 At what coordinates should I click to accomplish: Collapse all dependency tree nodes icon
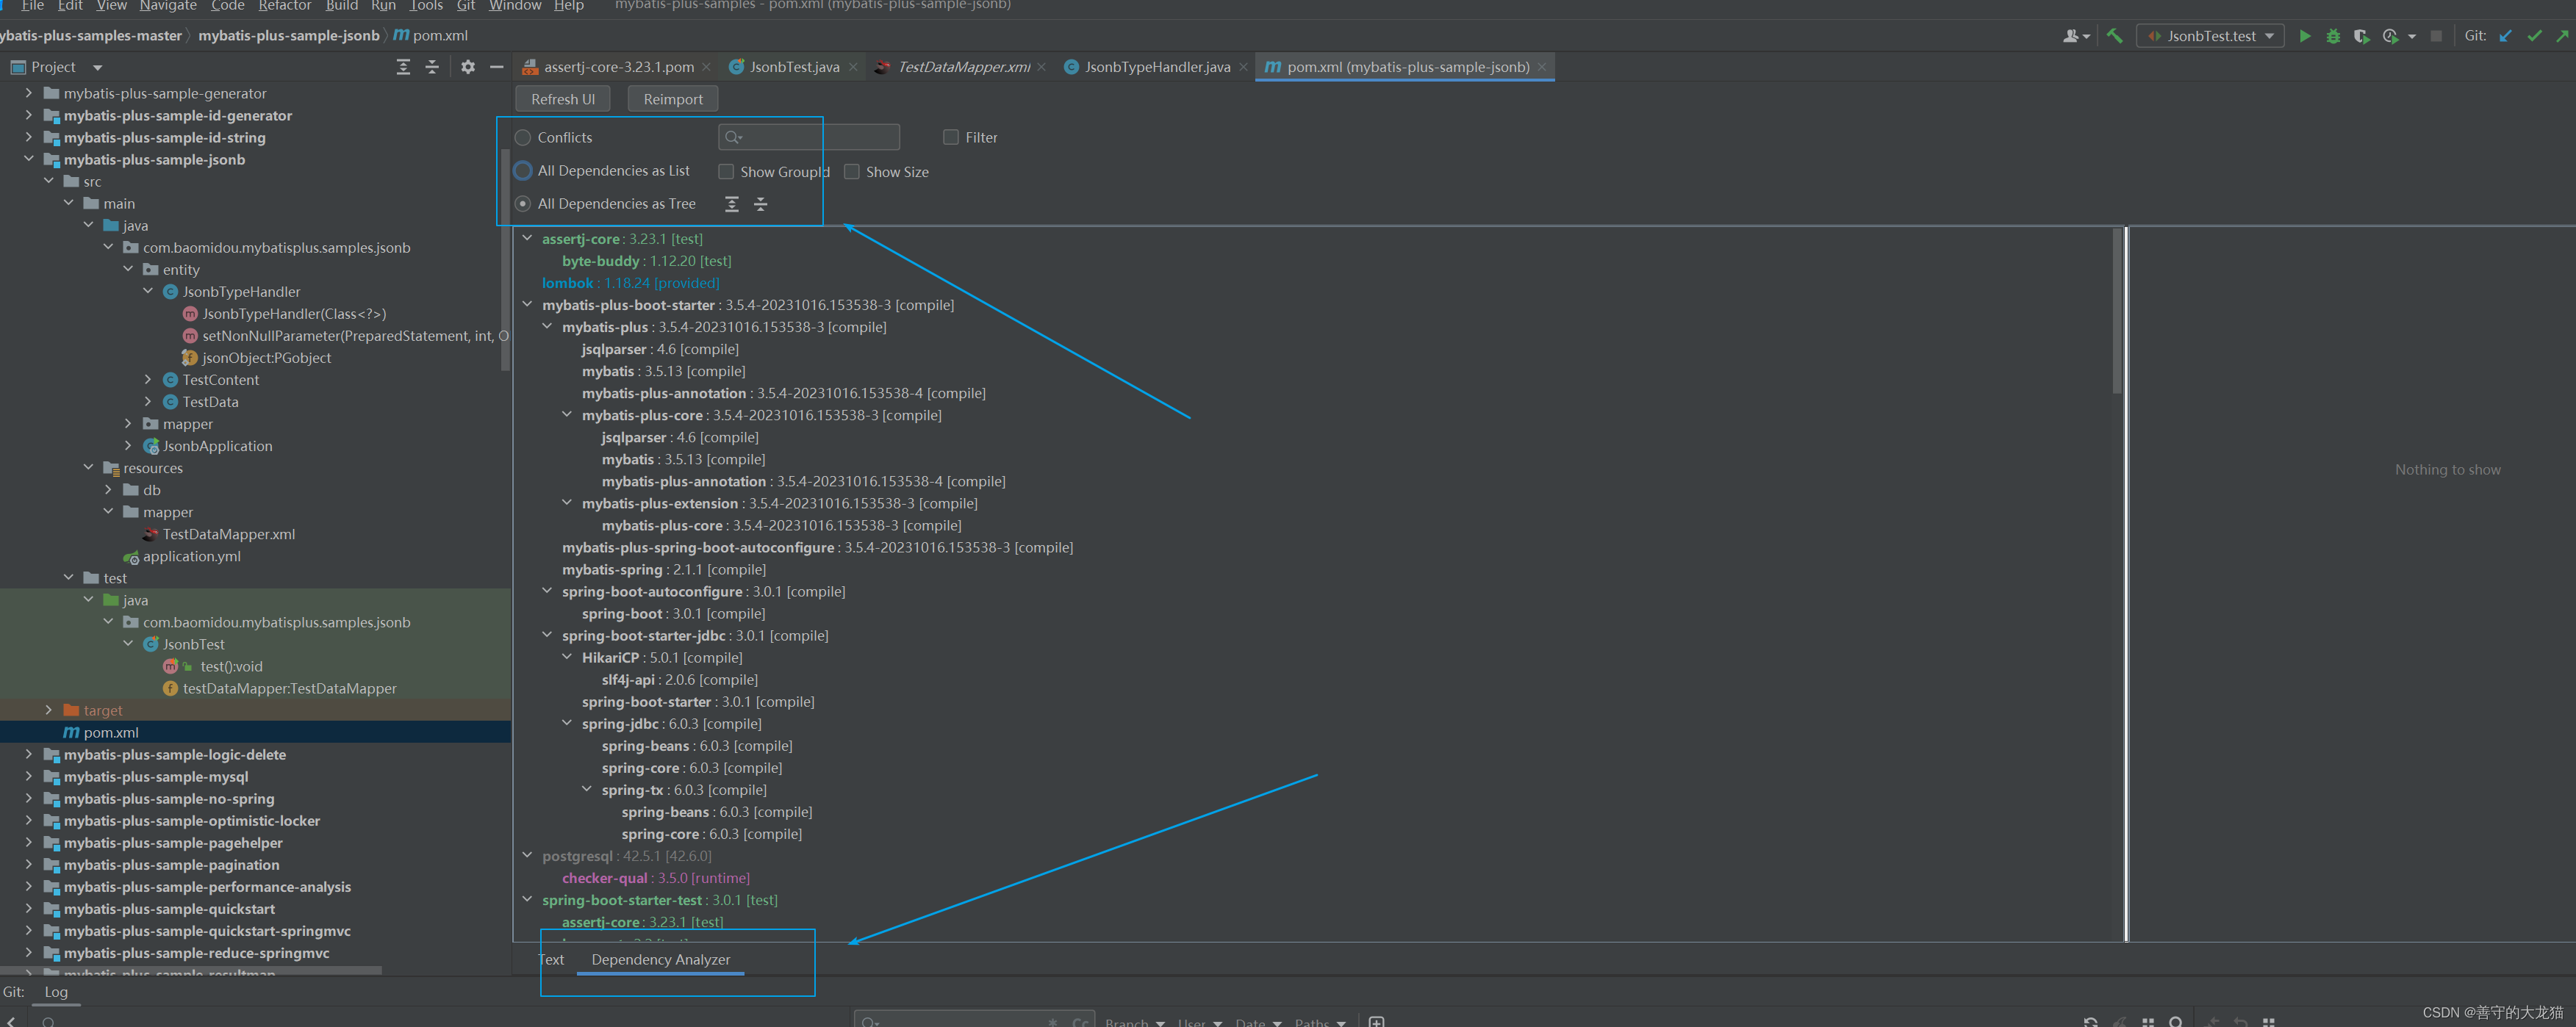[x=760, y=204]
